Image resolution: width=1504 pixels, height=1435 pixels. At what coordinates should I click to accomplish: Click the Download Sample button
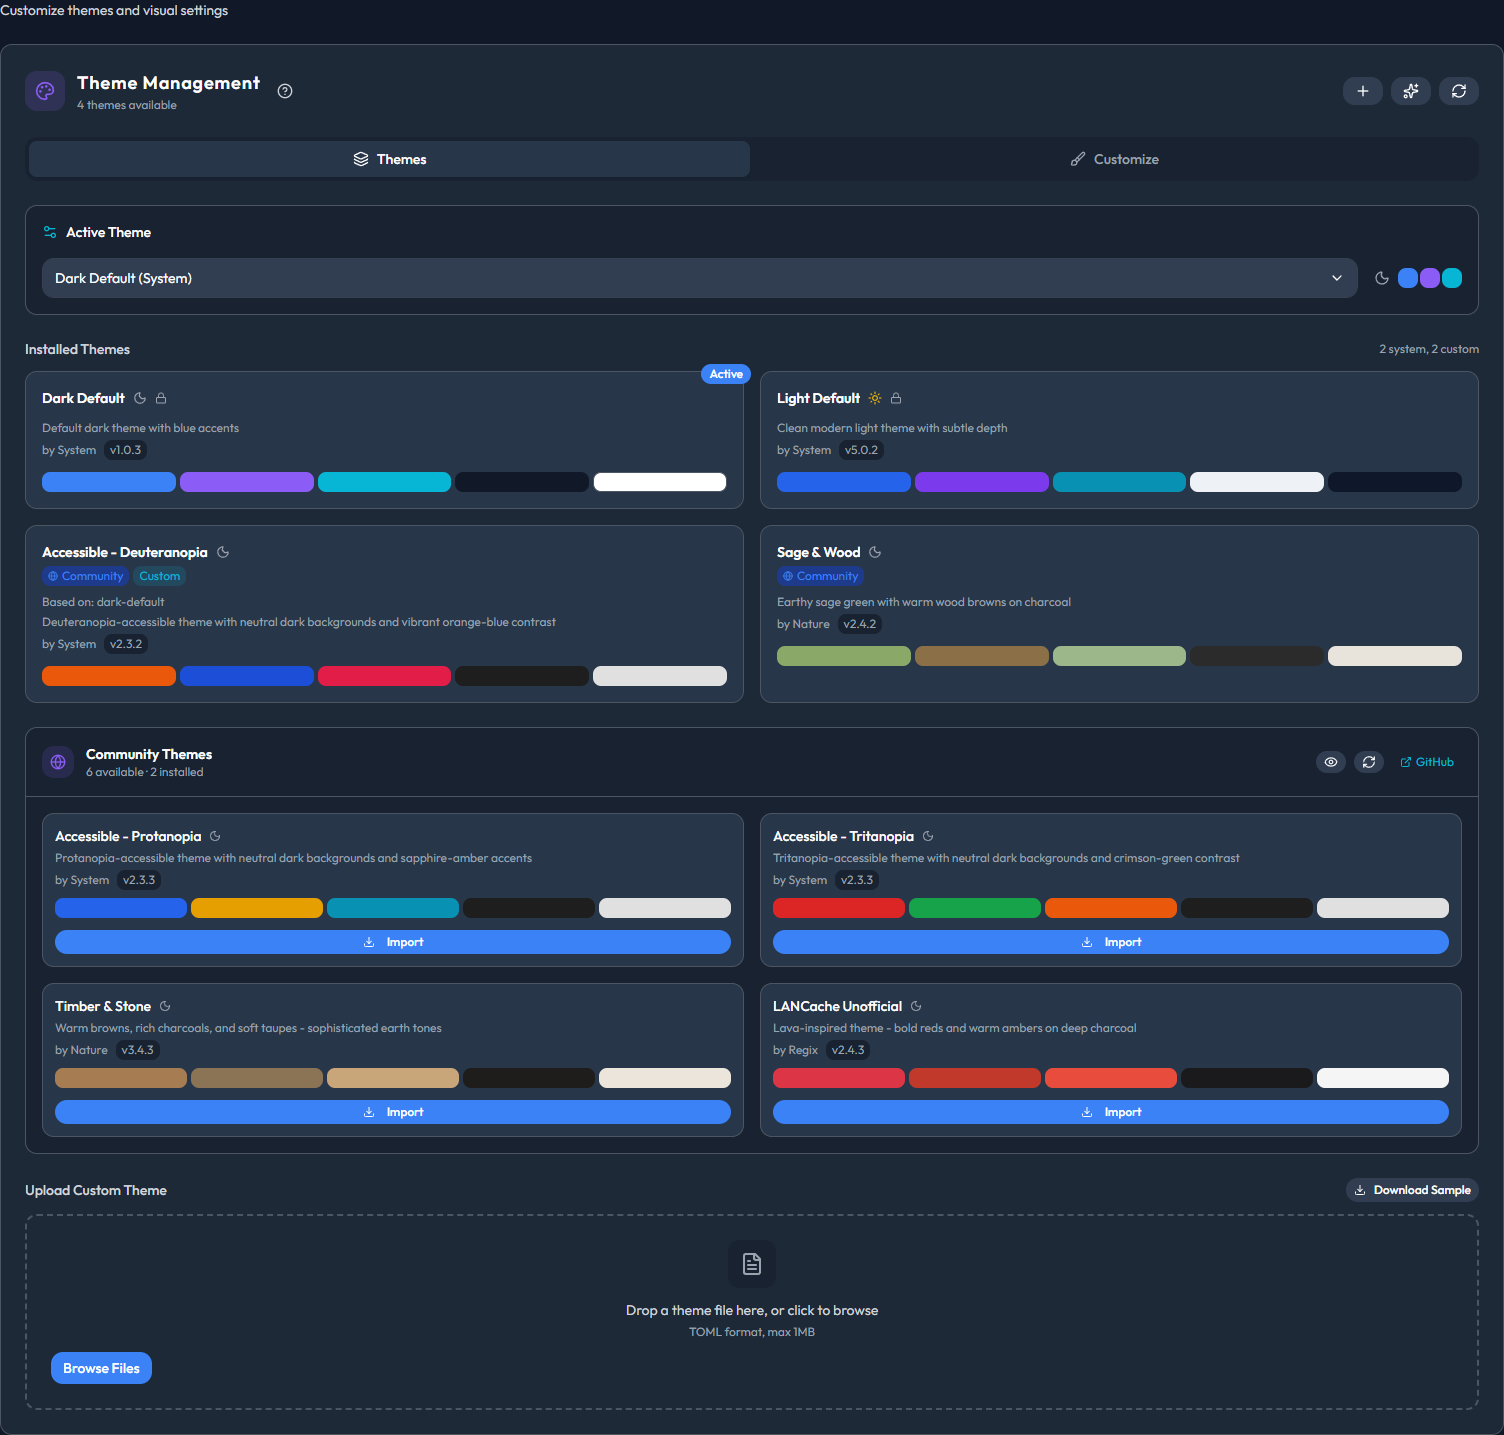[x=1412, y=1190]
